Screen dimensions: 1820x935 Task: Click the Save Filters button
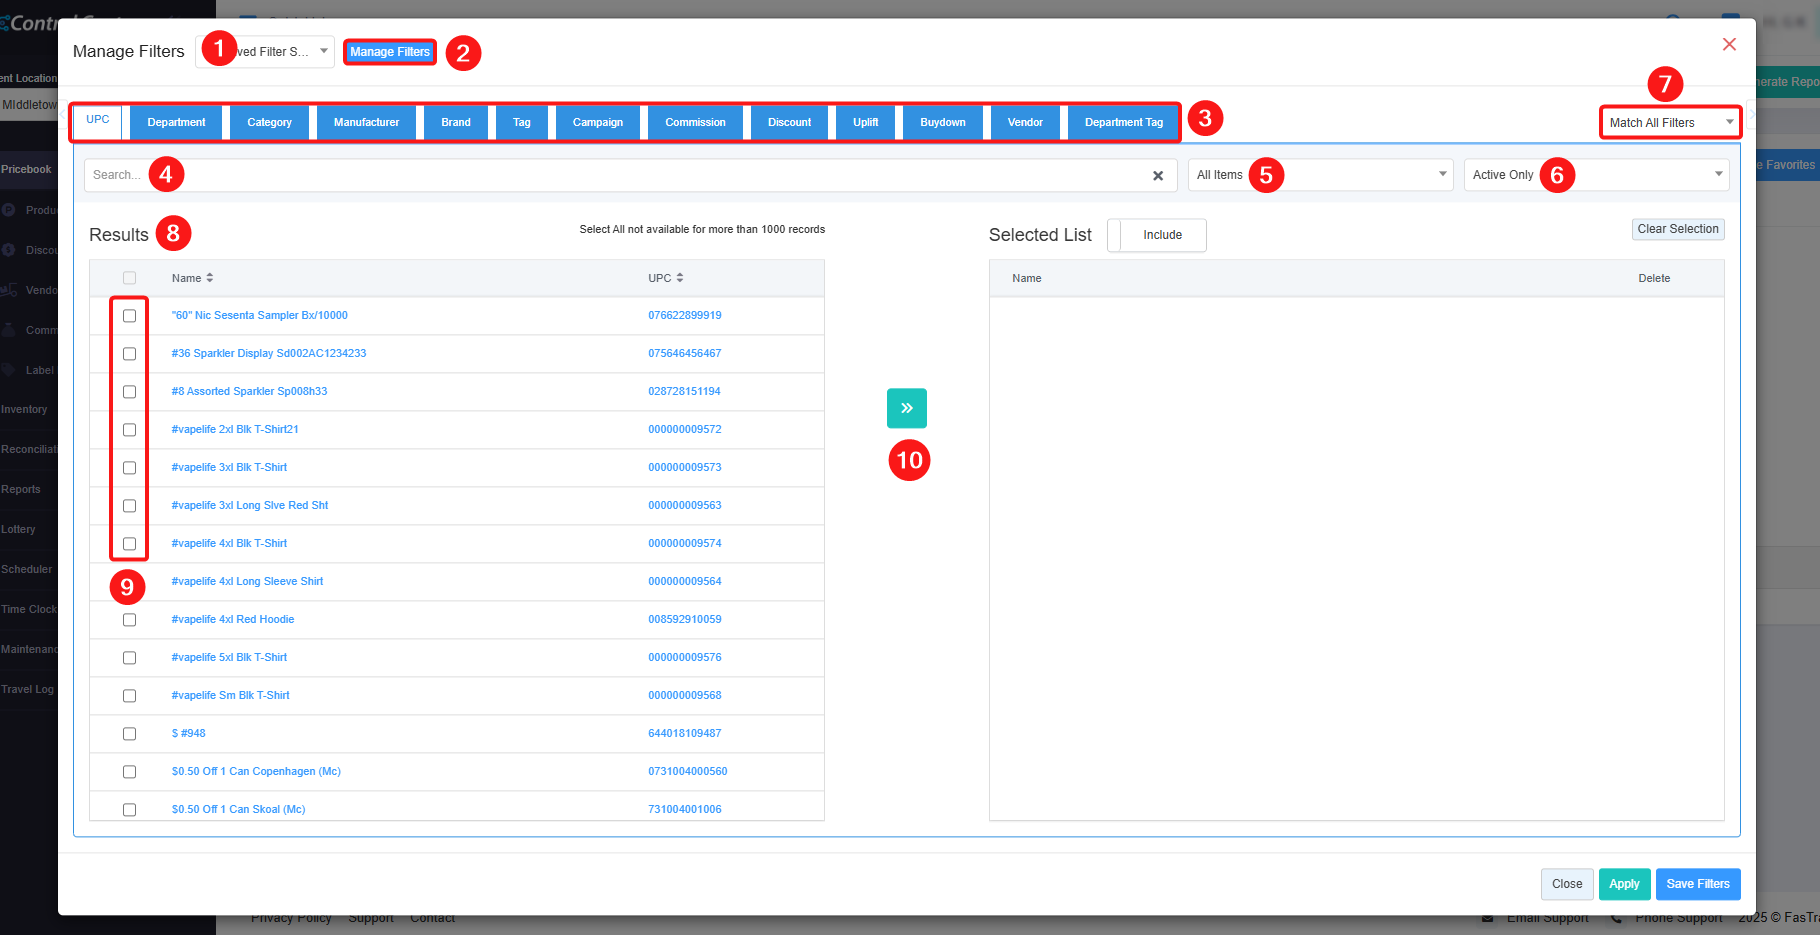[1697, 884]
